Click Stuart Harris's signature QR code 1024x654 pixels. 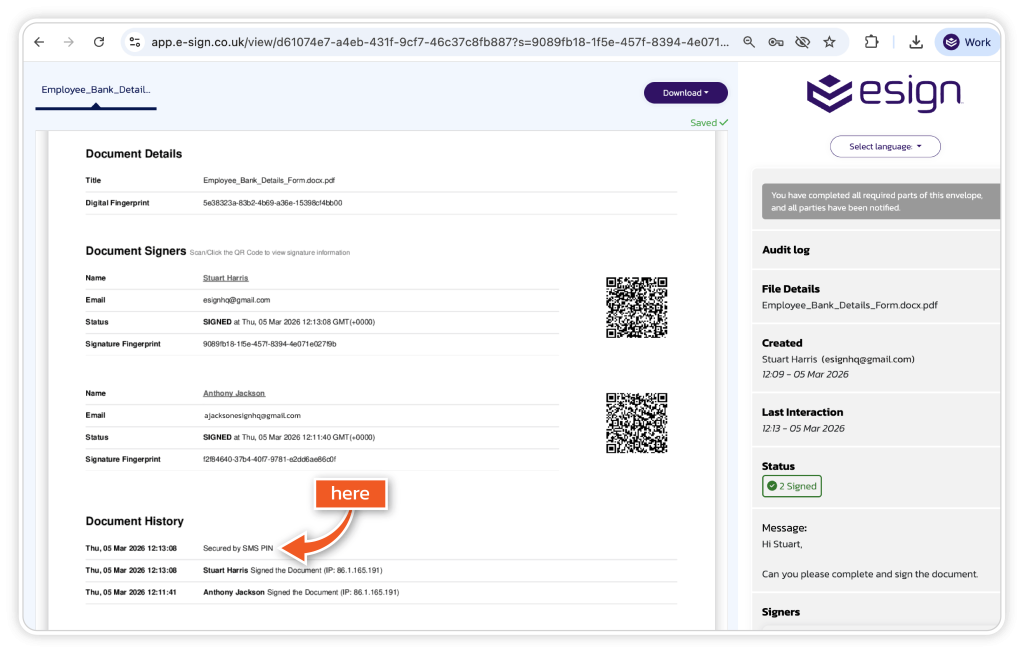[x=636, y=308]
